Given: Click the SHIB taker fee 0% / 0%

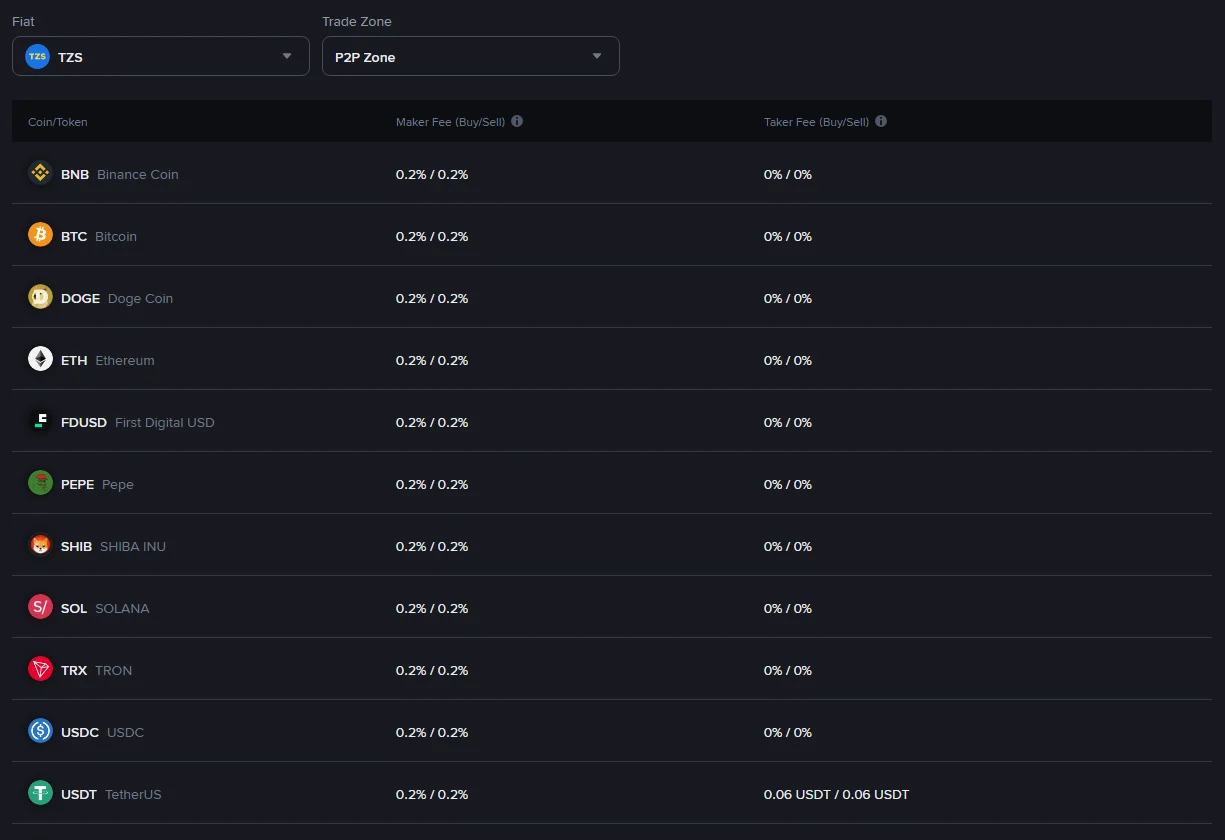Looking at the screenshot, I should [788, 546].
